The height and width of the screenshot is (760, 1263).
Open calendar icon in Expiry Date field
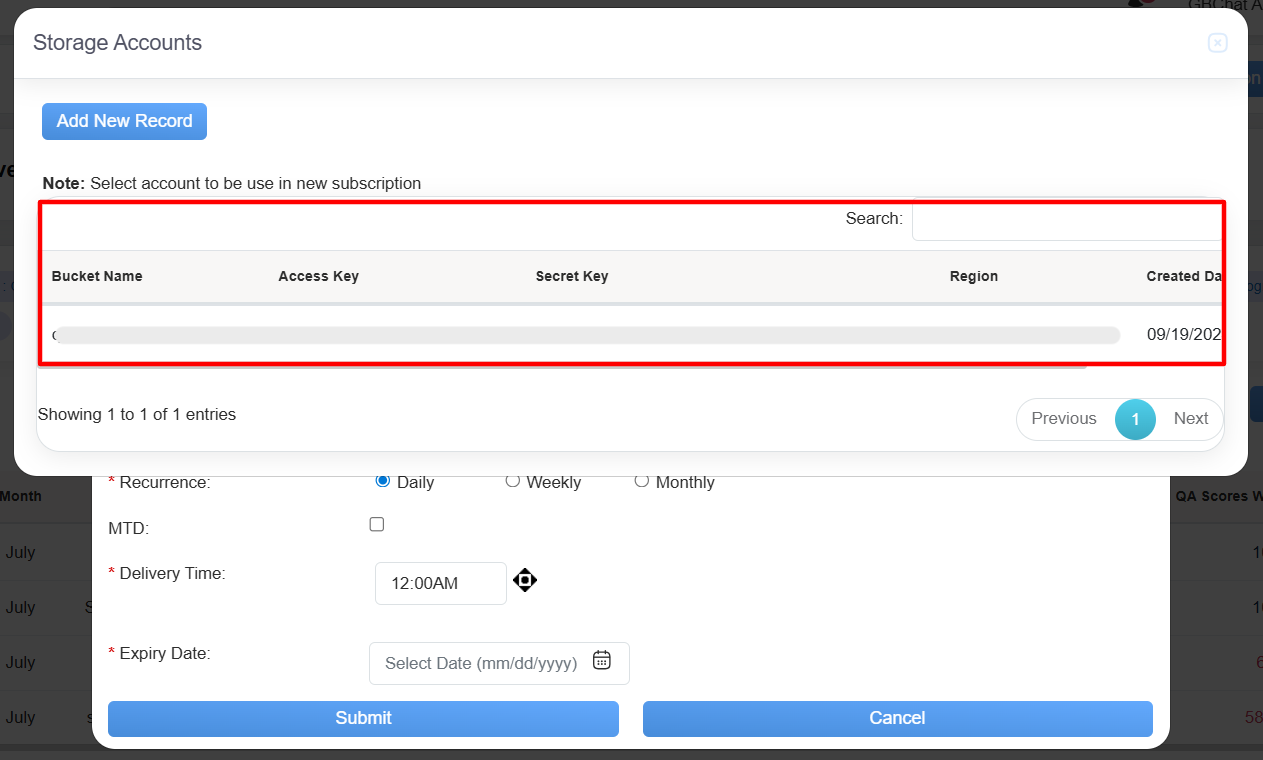tap(601, 660)
